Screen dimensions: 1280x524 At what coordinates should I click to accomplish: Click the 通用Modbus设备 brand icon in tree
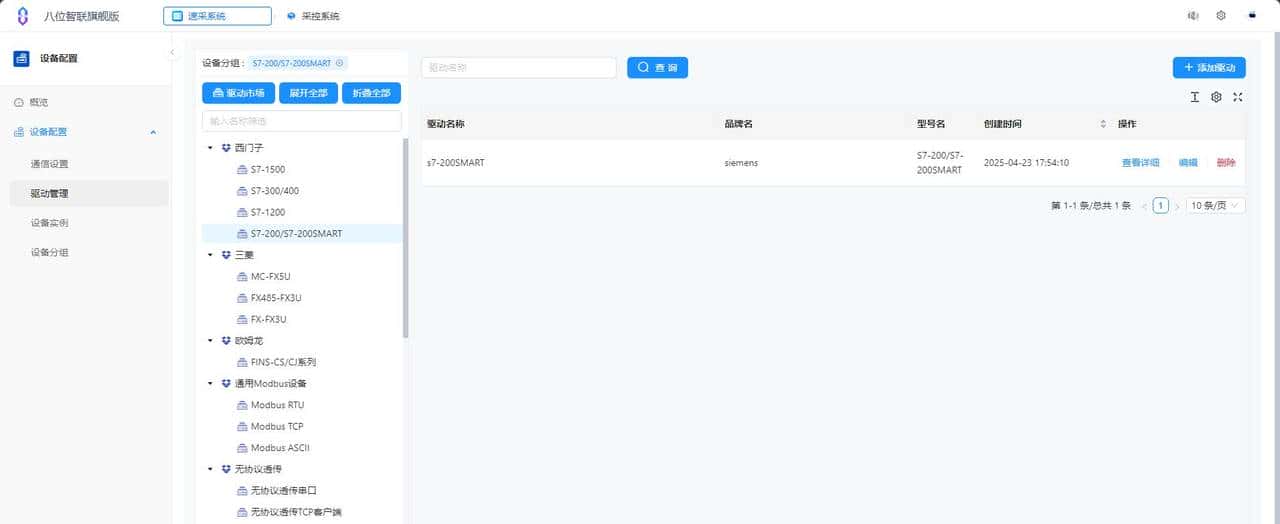pyautogui.click(x=226, y=384)
